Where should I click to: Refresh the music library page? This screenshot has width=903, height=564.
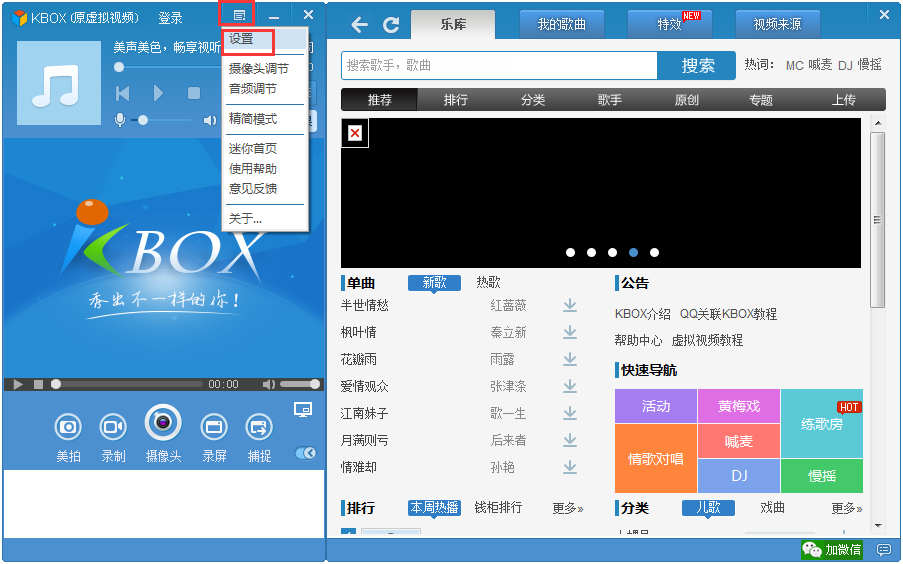click(391, 25)
